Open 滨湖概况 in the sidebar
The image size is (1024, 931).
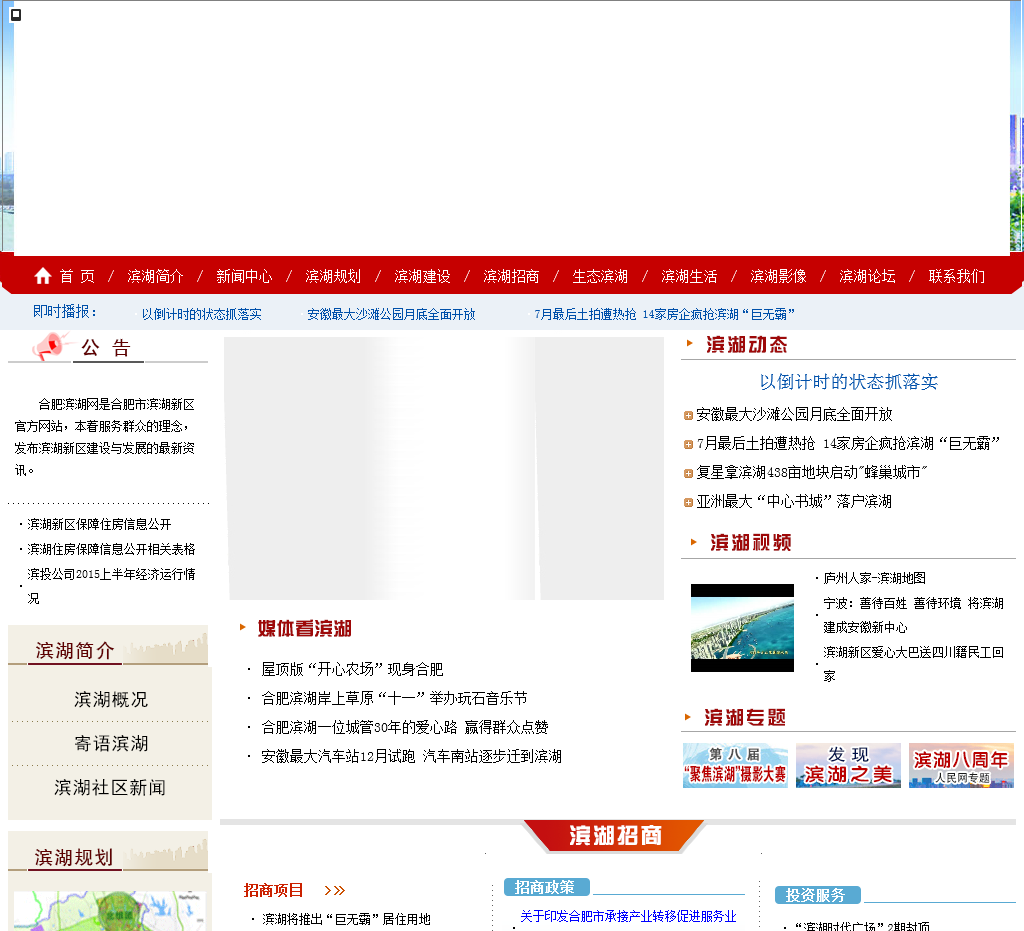click(111, 700)
